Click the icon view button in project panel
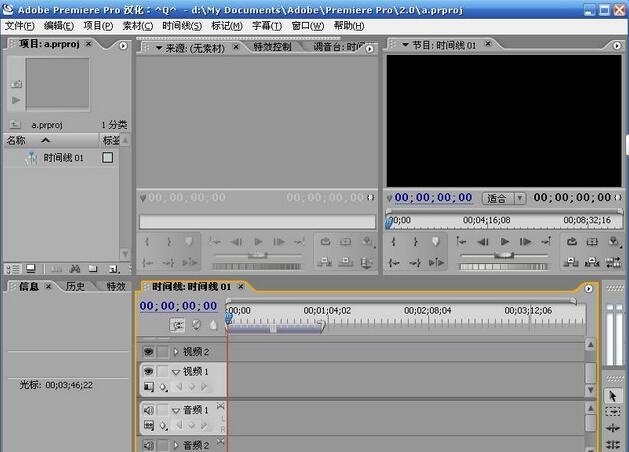 31,269
